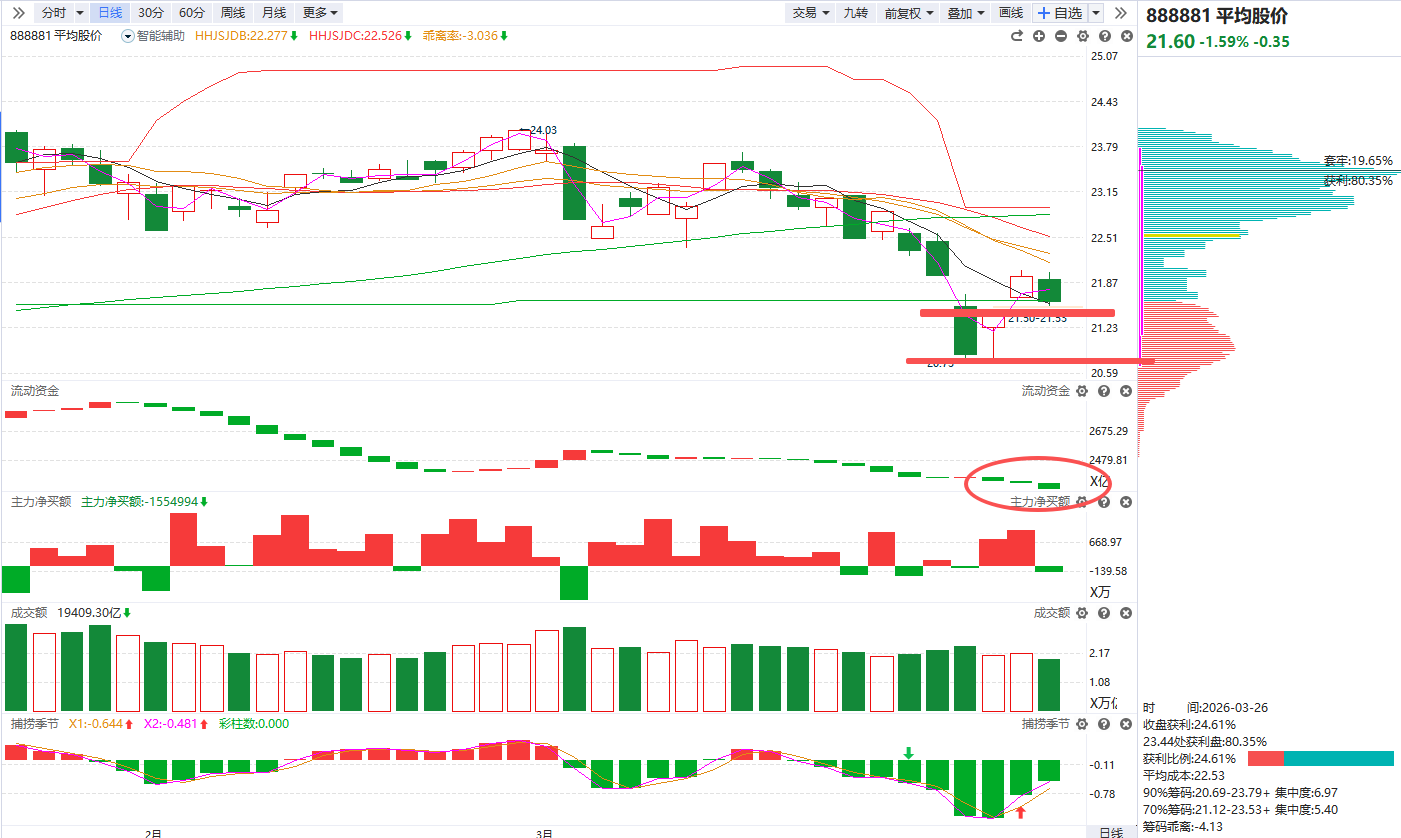Switch to 周线 weekly chart
Image resolution: width=1401 pixels, height=838 pixels.
[x=232, y=13]
